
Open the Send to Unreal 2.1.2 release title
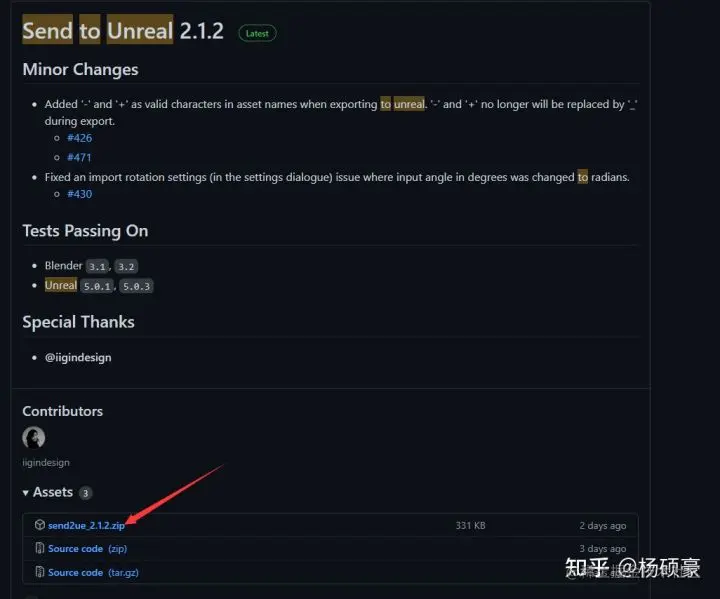pyautogui.click(x=123, y=31)
